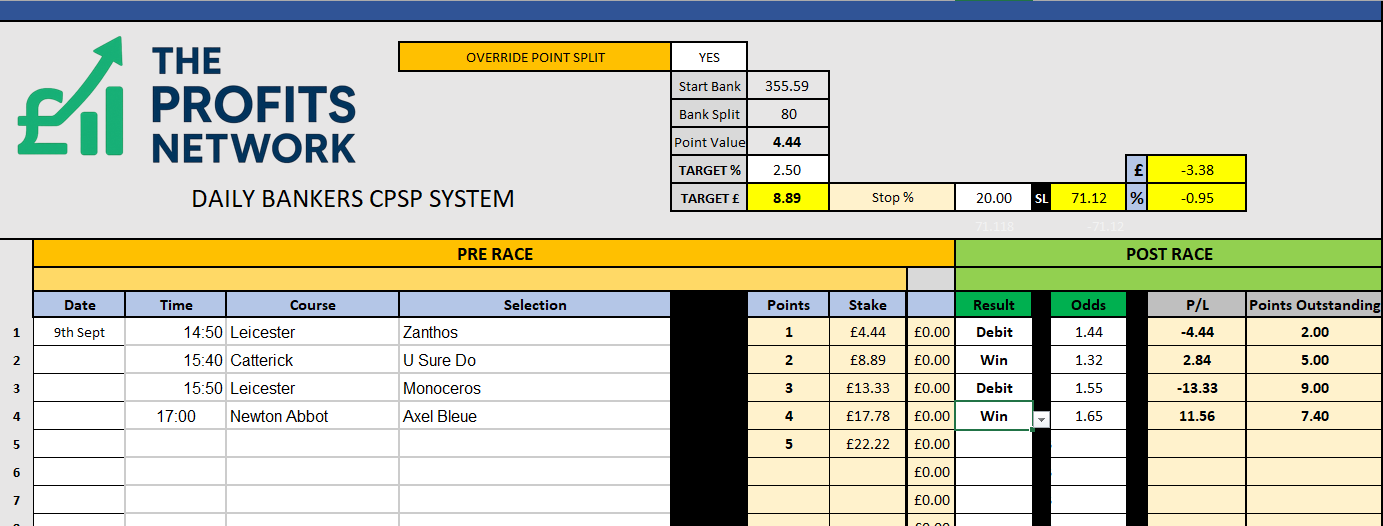Image resolution: width=1383 pixels, height=526 pixels.
Task: Select the Newton Abbot course cell
Action: (312, 416)
